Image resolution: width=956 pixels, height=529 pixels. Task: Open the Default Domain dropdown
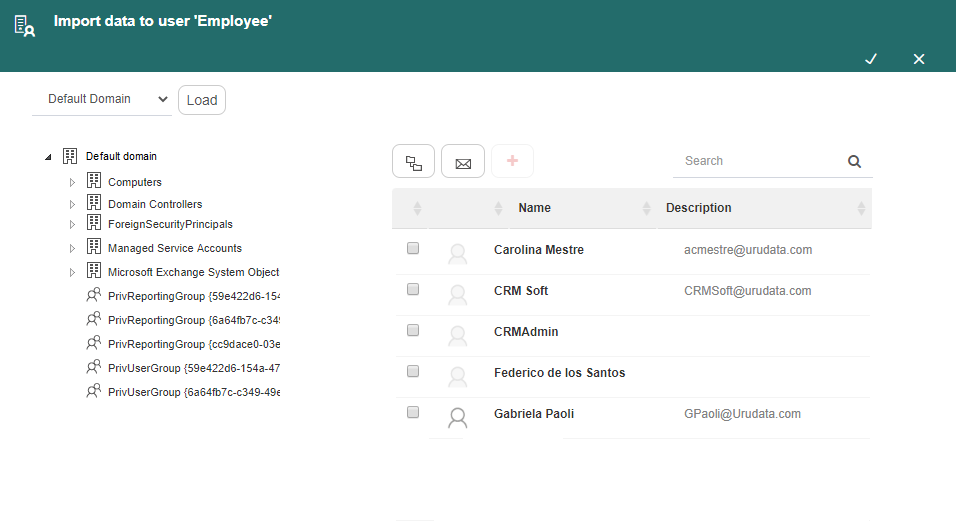coord(102,99)
